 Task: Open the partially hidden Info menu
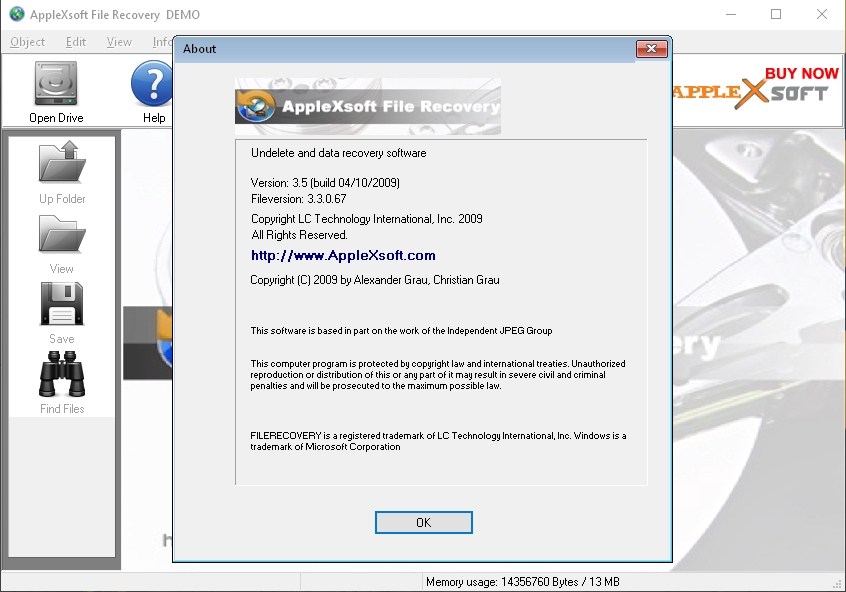click(x=162, y=42)
